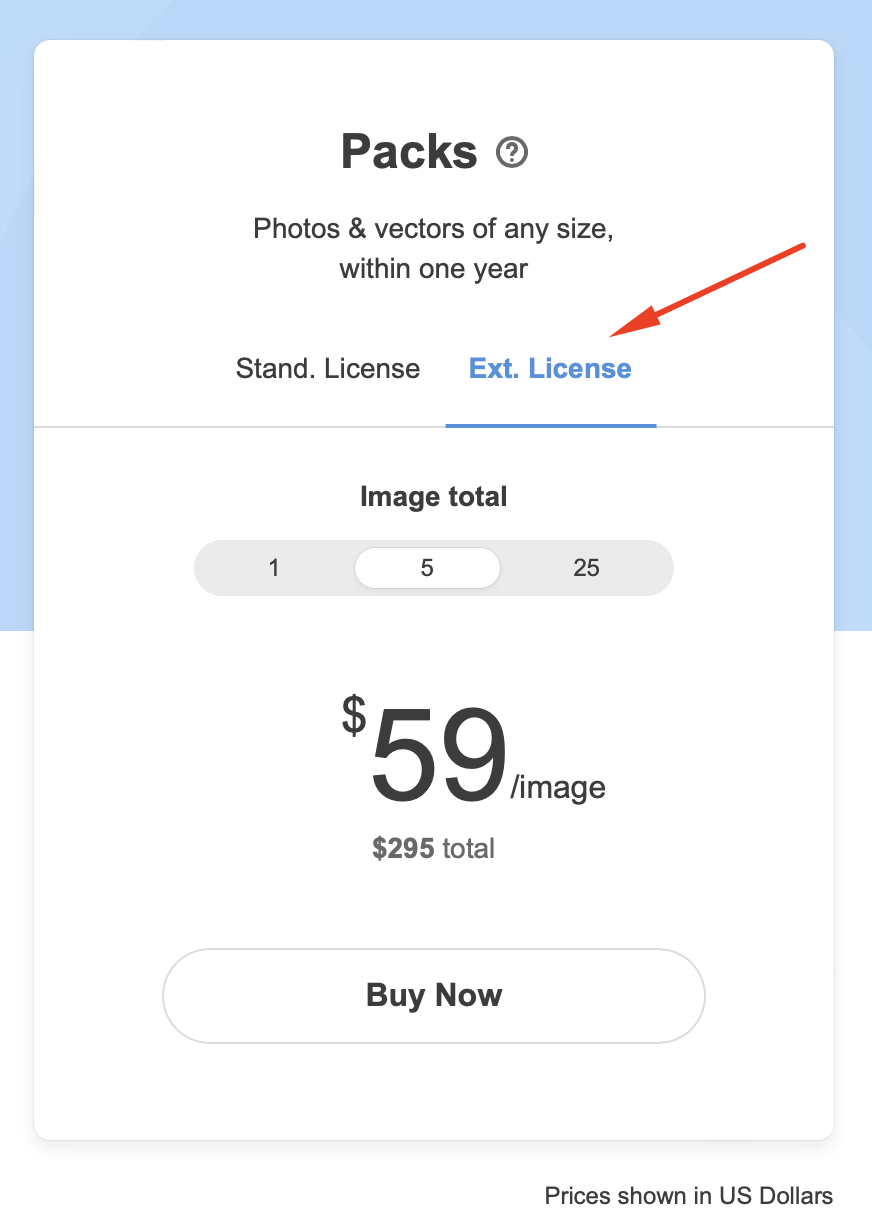The height and width of the screenshot is (1230, 872).
Task: Select the $295 total price text
Action: [x=433, y=848]
